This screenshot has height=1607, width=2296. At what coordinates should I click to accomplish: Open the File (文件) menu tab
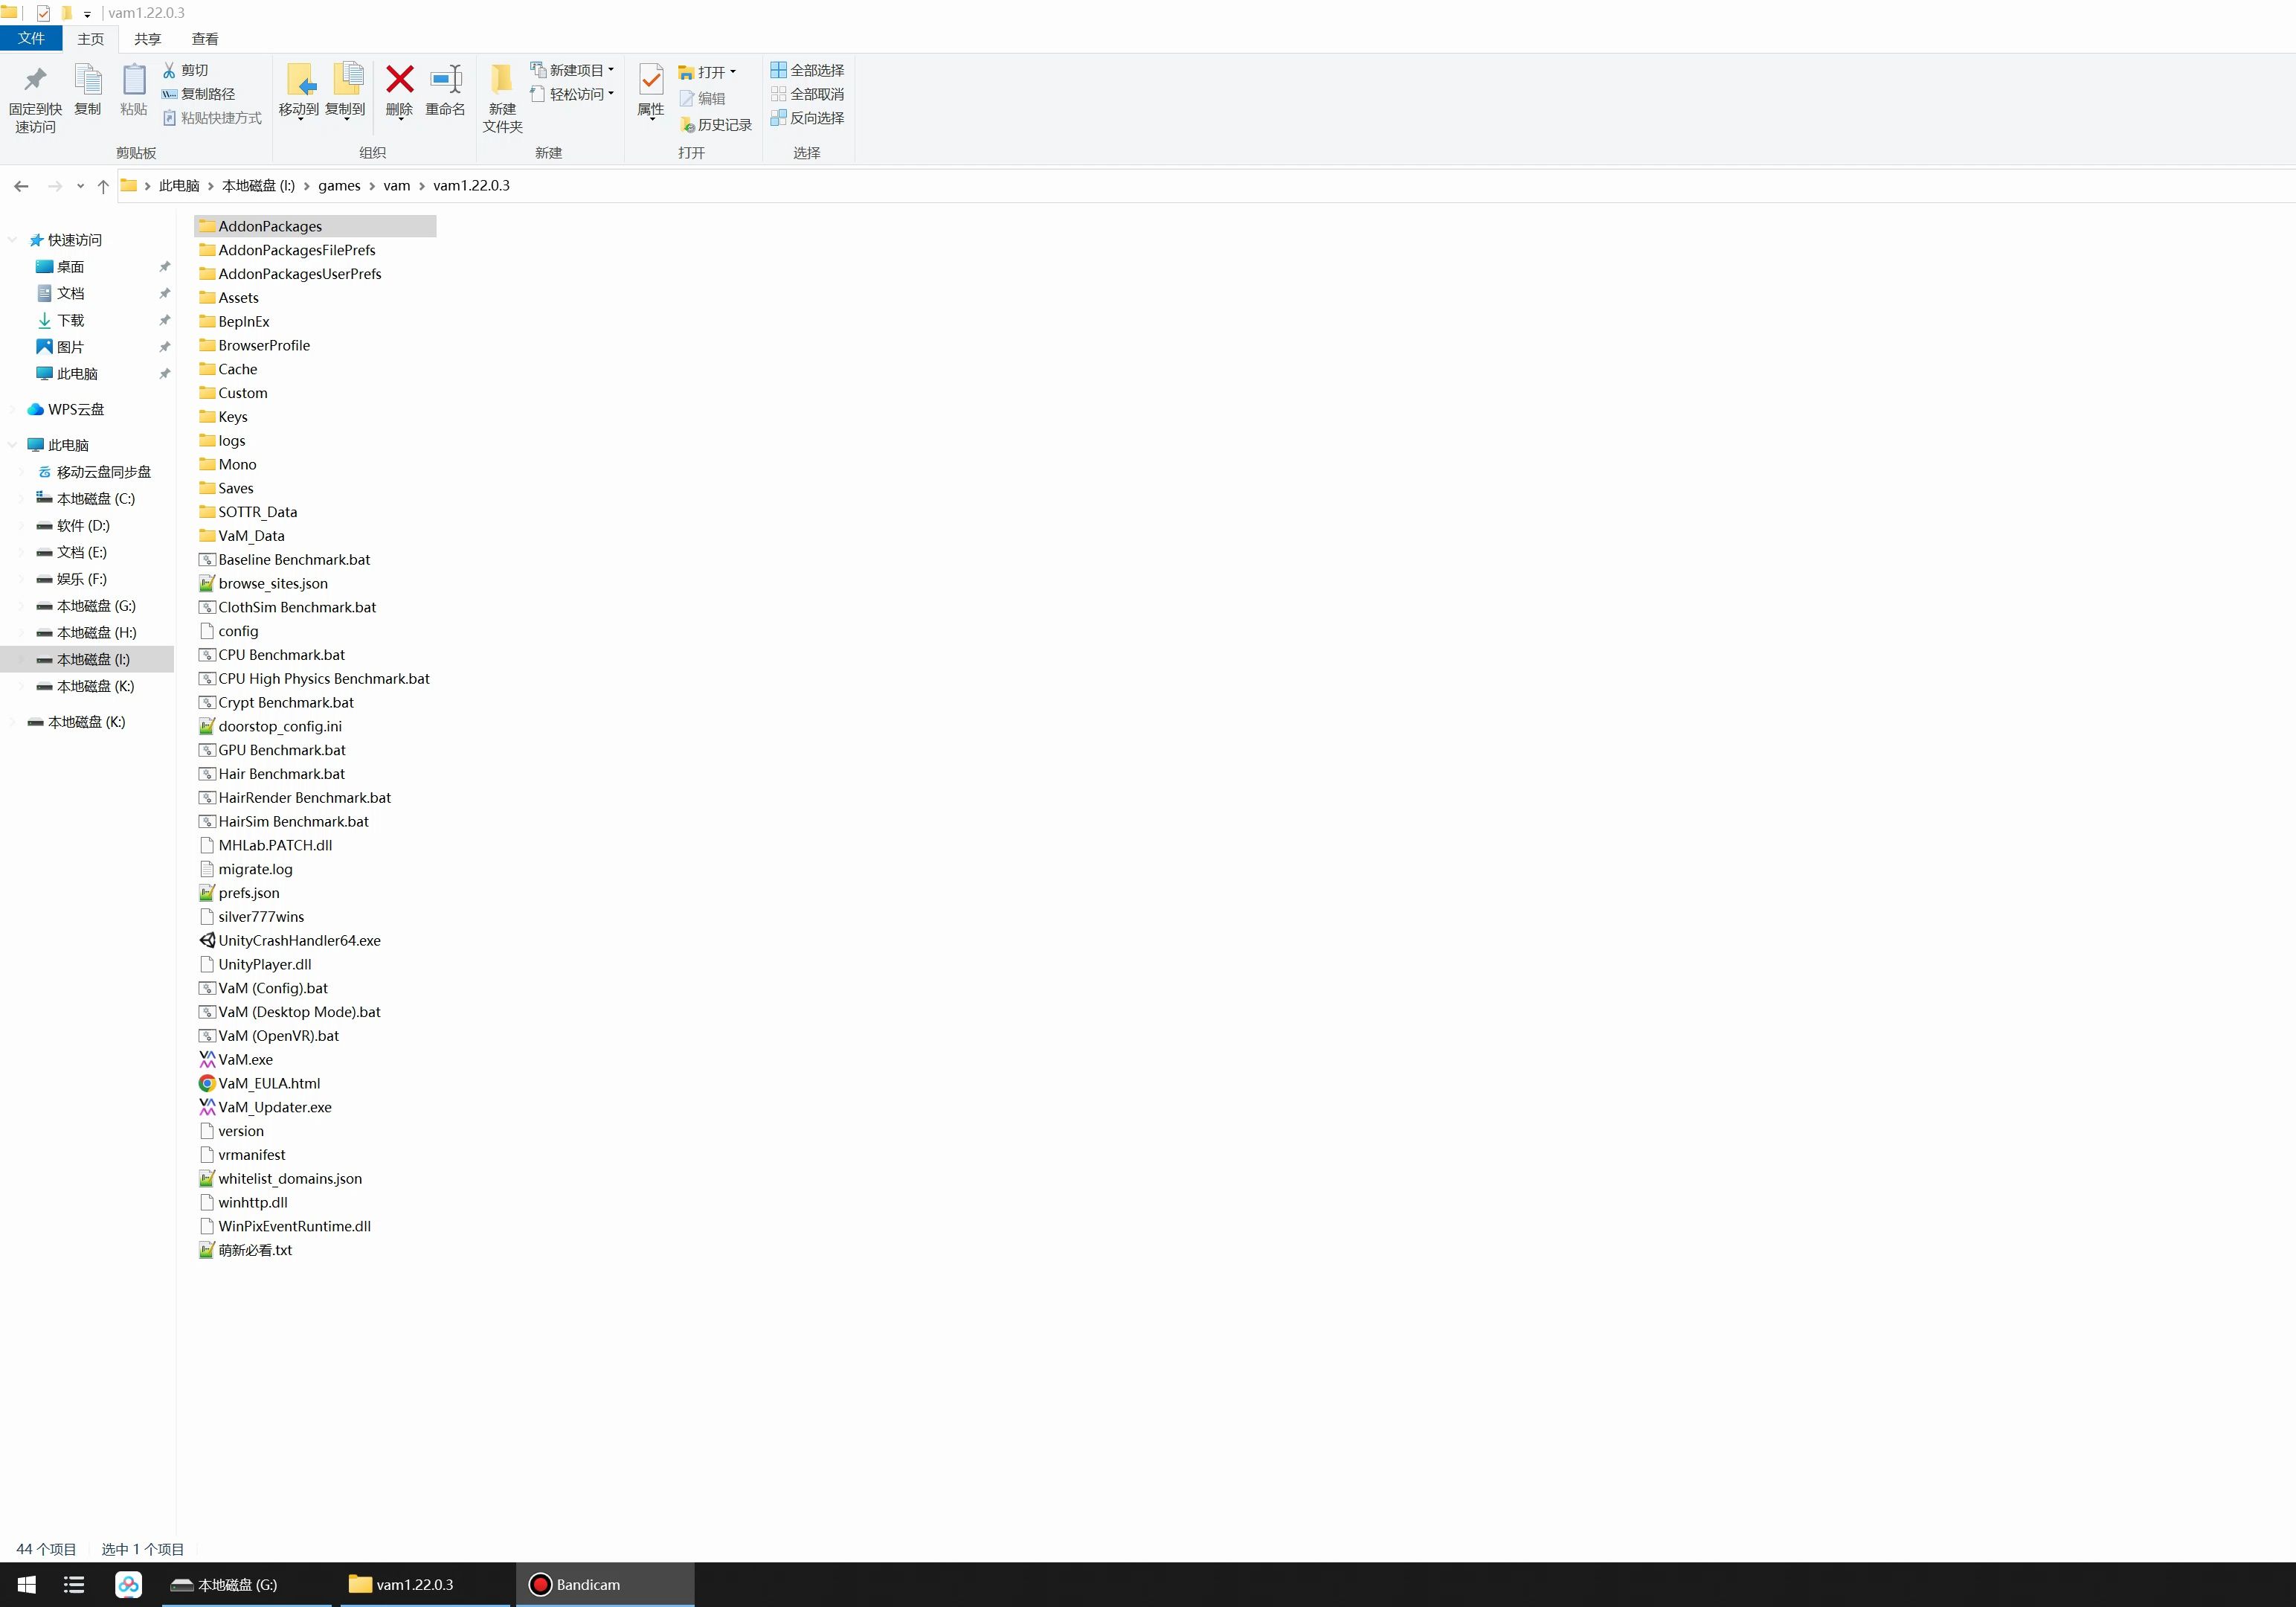click(31, 38)
